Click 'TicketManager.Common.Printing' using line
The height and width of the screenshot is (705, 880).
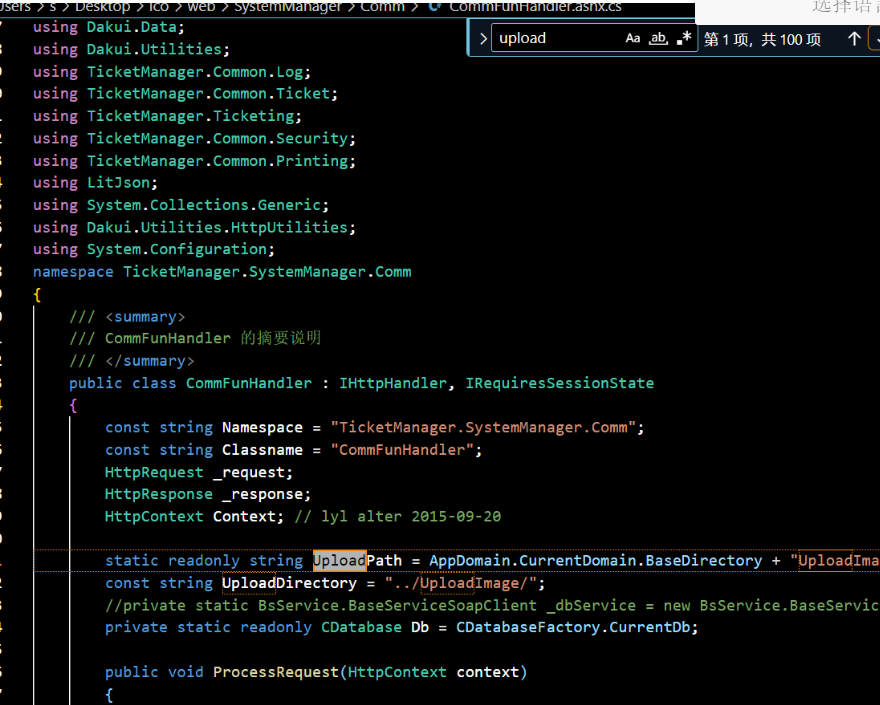pos(217,161)
